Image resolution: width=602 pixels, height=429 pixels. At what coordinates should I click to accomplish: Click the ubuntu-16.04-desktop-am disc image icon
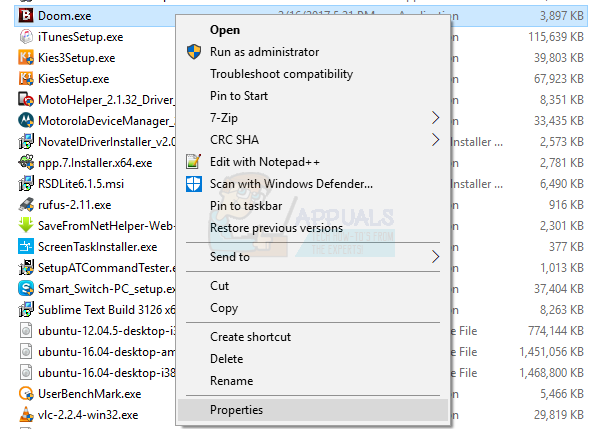coord(26,351)
